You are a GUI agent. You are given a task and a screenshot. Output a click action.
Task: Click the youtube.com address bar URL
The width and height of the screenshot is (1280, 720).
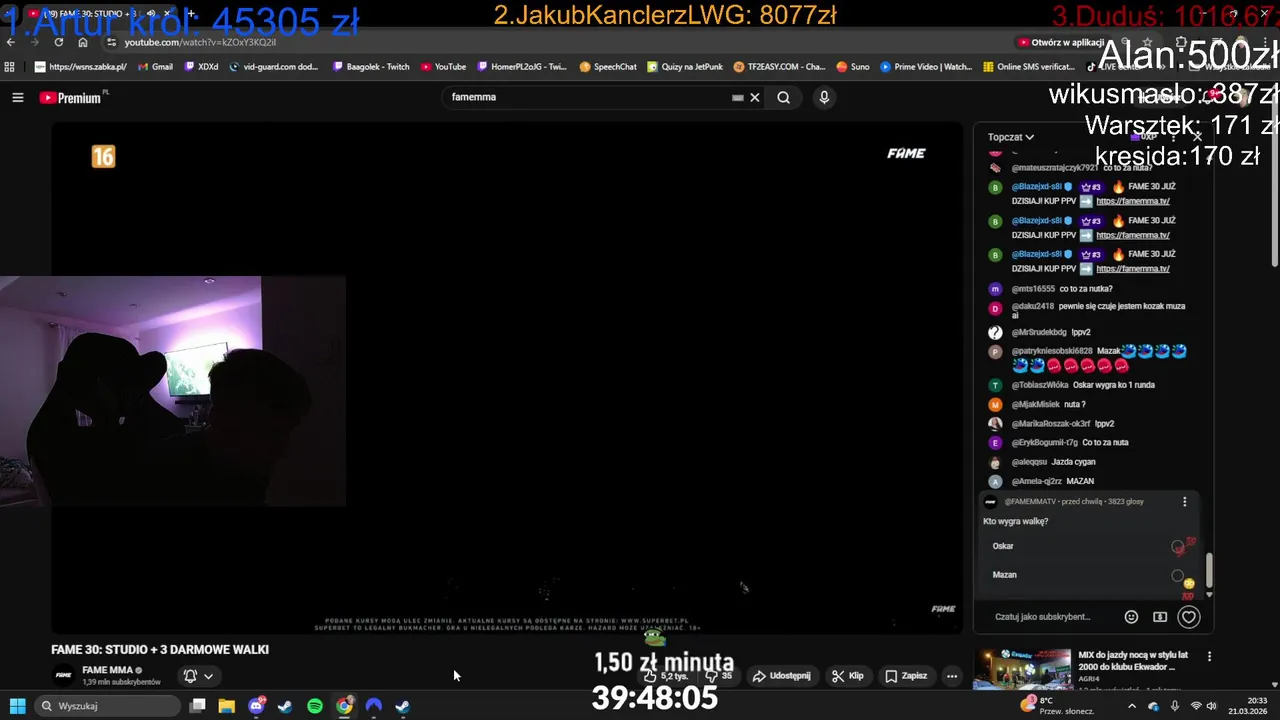pyautogui.click(x=200, y=42)
